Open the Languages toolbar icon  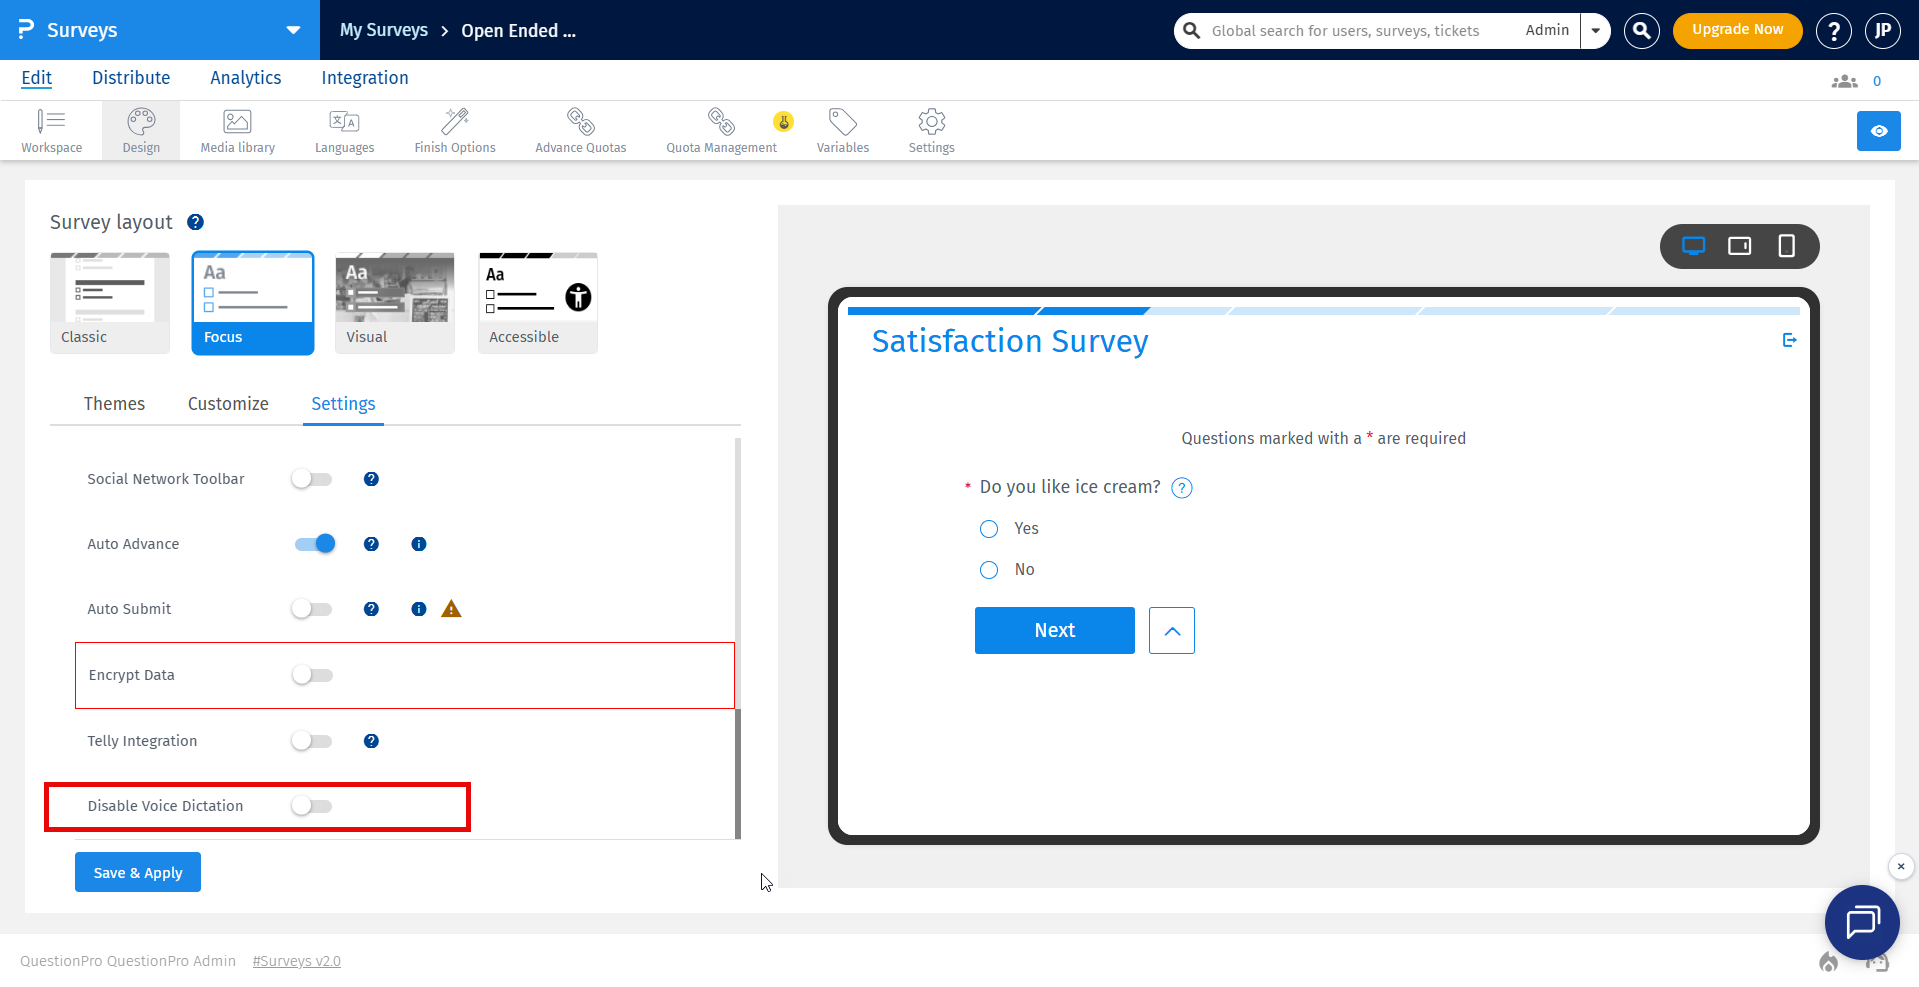344,131
